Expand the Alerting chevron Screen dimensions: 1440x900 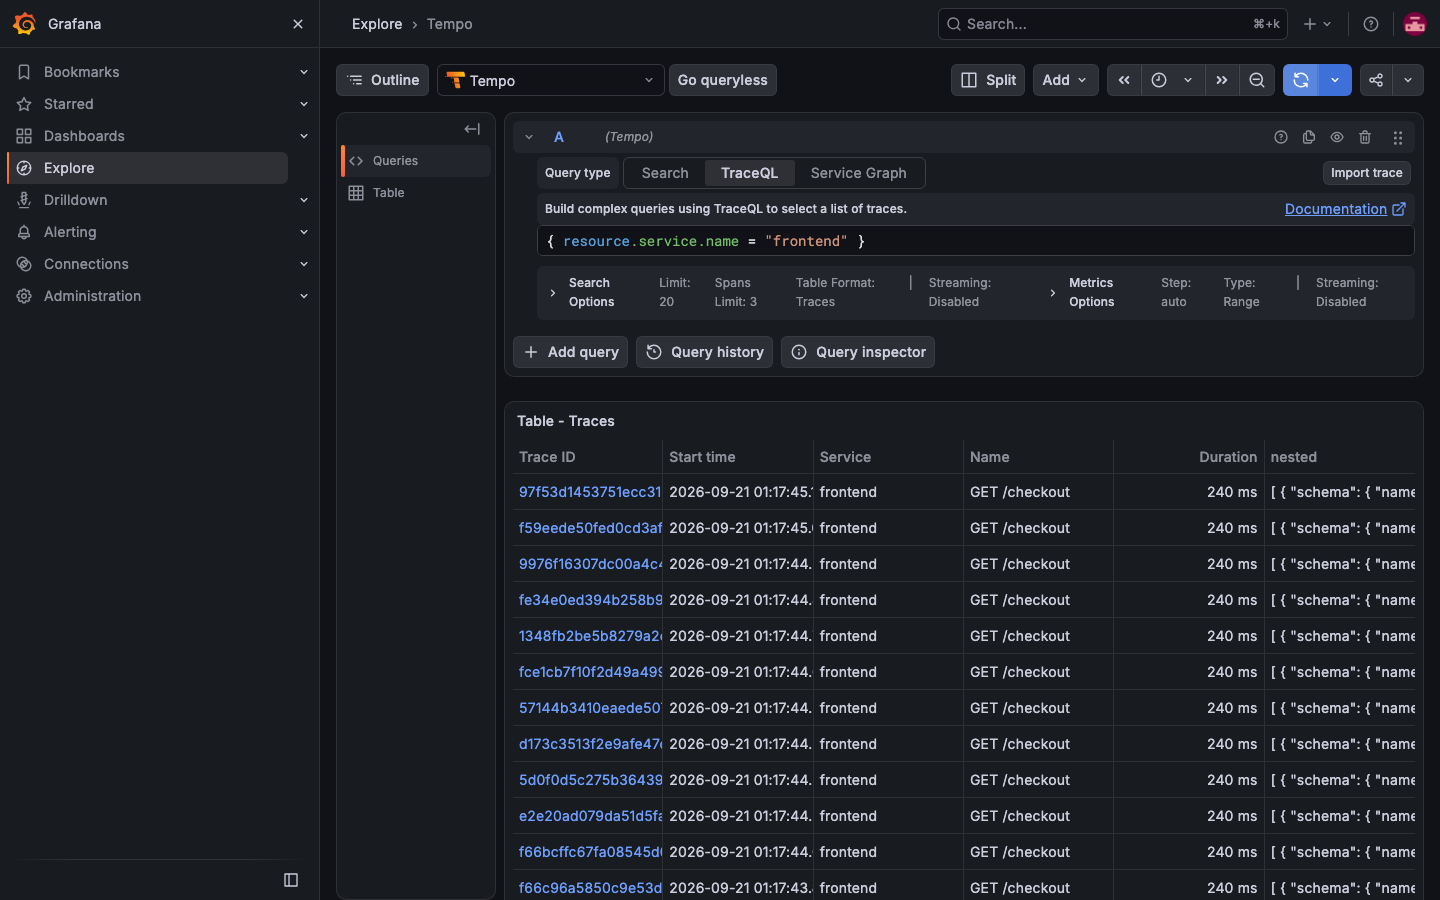[304, 232]
